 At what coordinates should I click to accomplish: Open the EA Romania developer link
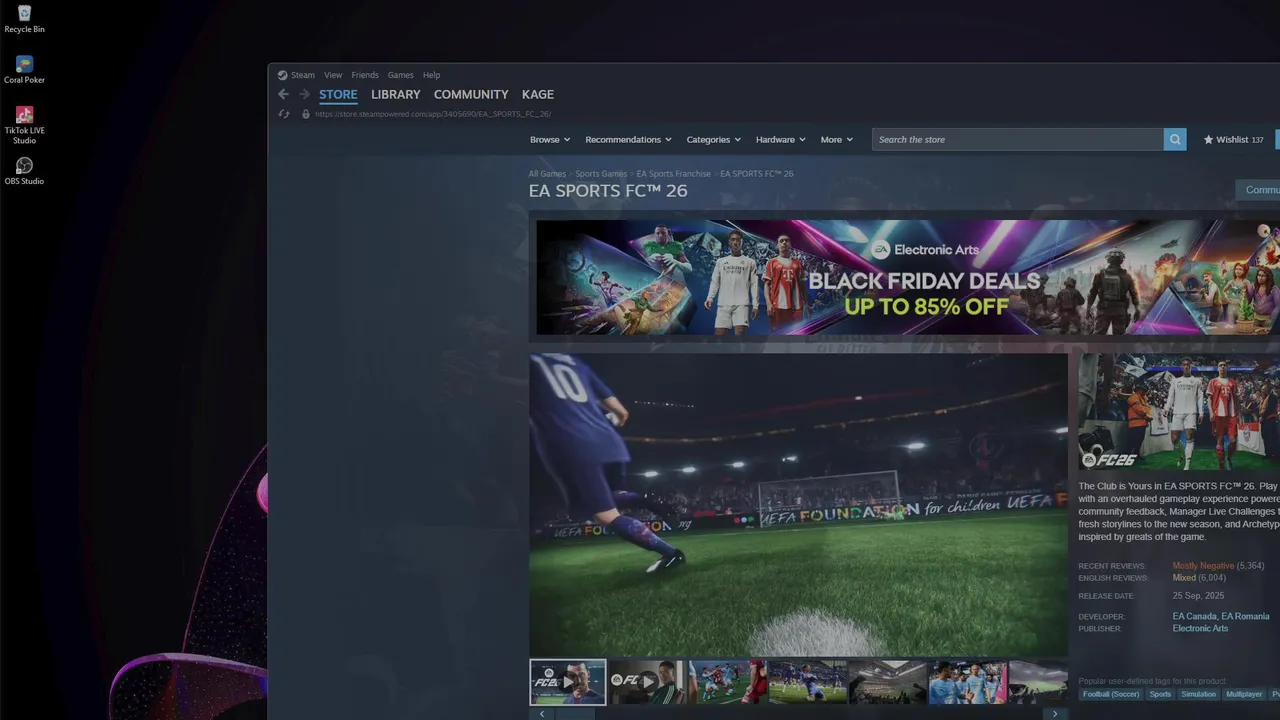pos(1245,617)
